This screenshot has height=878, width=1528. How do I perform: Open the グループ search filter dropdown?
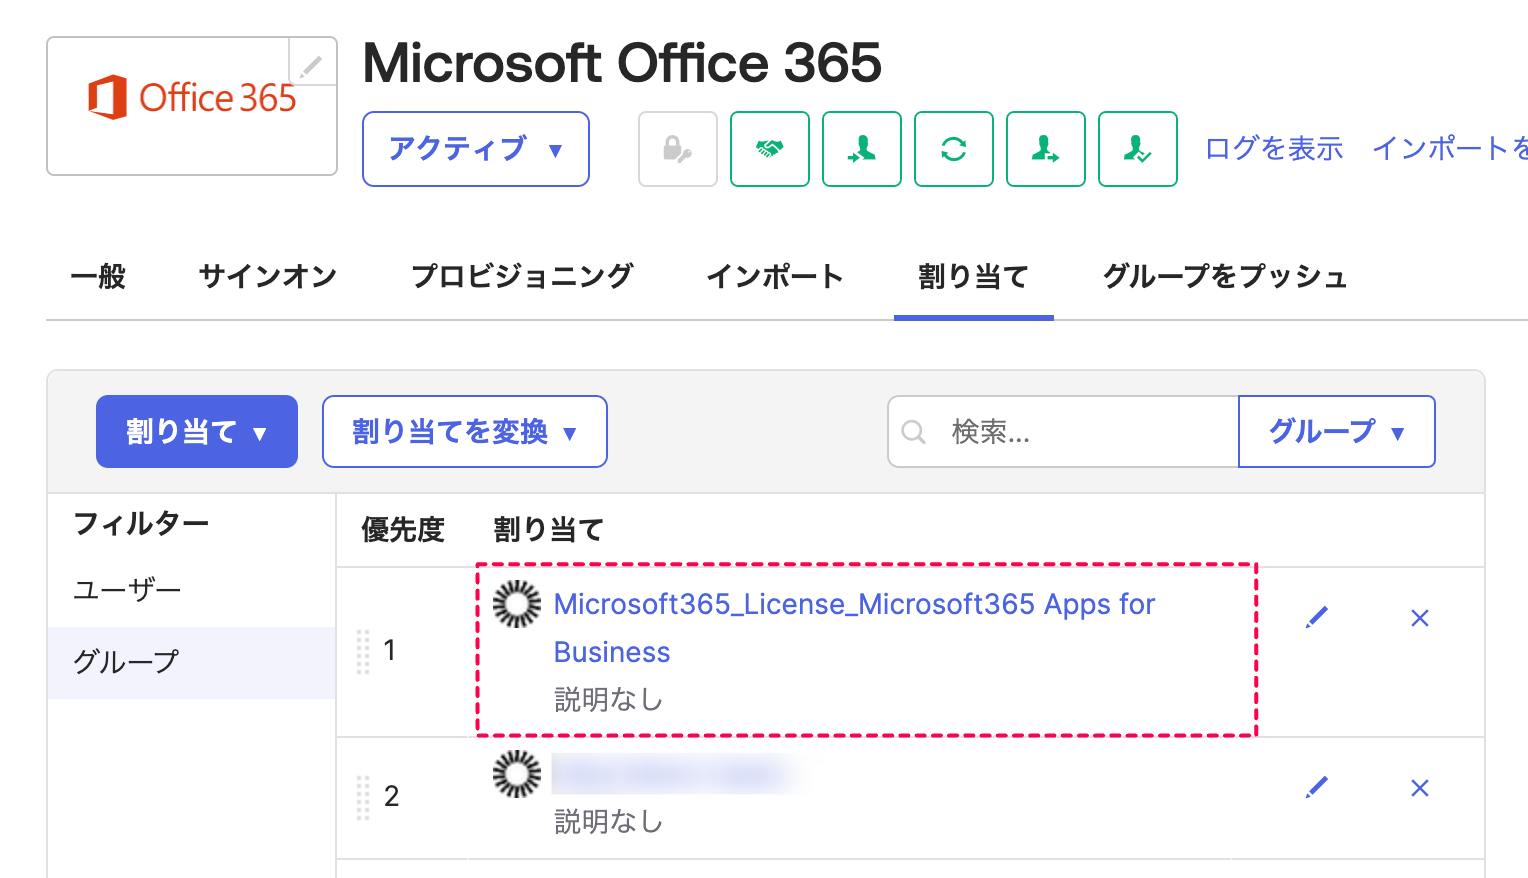[1336, 431]
